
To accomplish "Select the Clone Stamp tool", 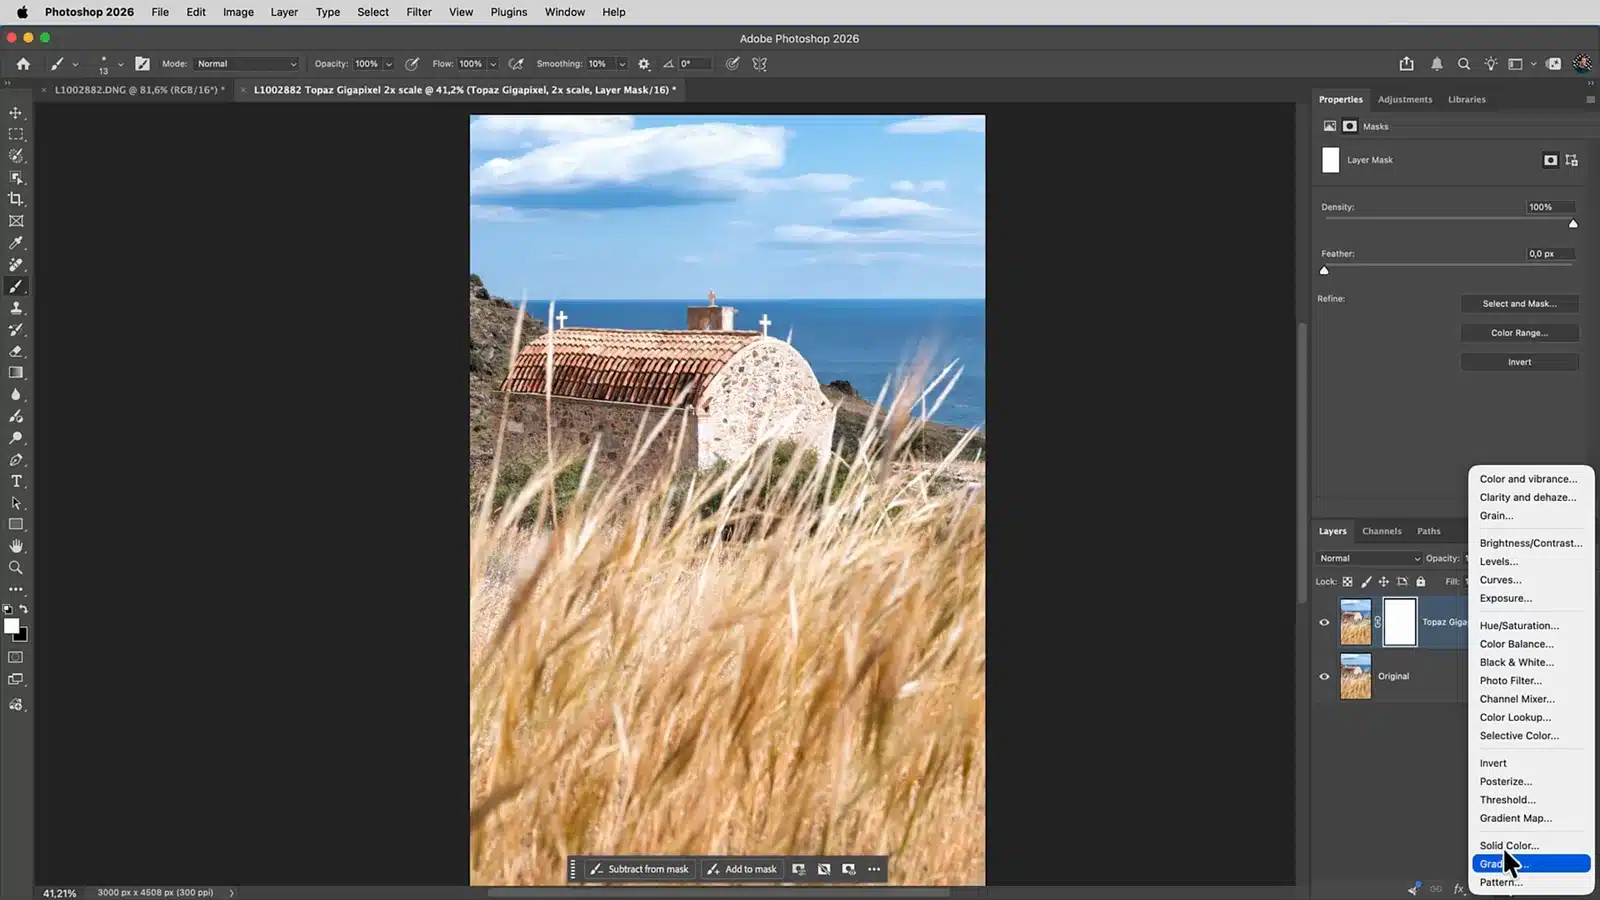I will coord(16,308).
